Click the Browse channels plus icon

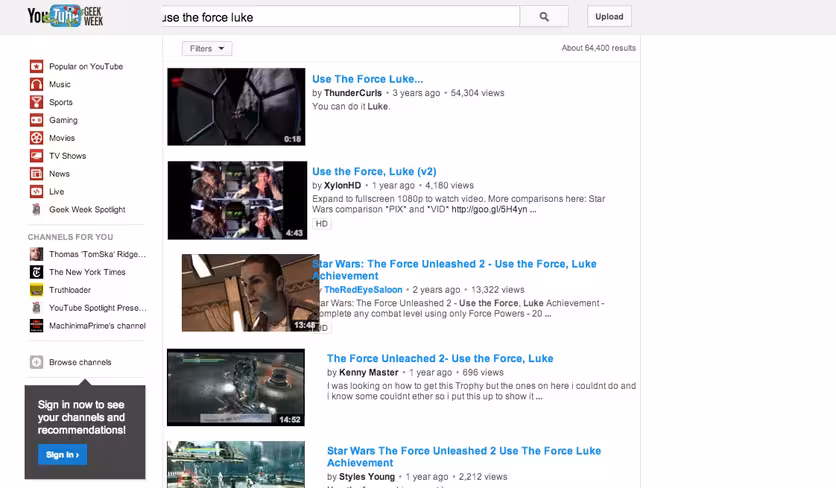[36, 362]
